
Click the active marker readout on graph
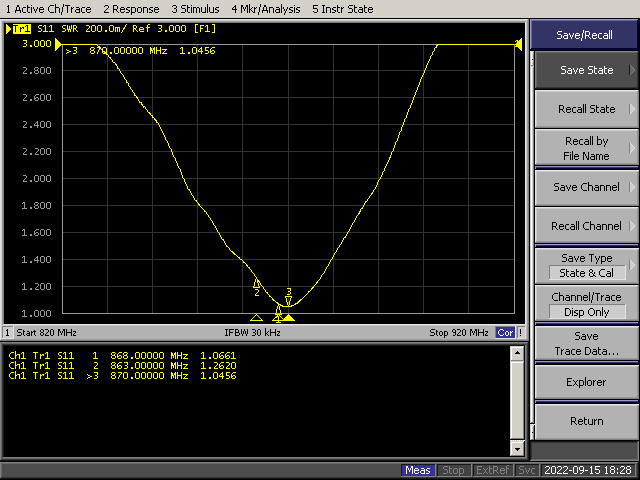click(140, 51)
